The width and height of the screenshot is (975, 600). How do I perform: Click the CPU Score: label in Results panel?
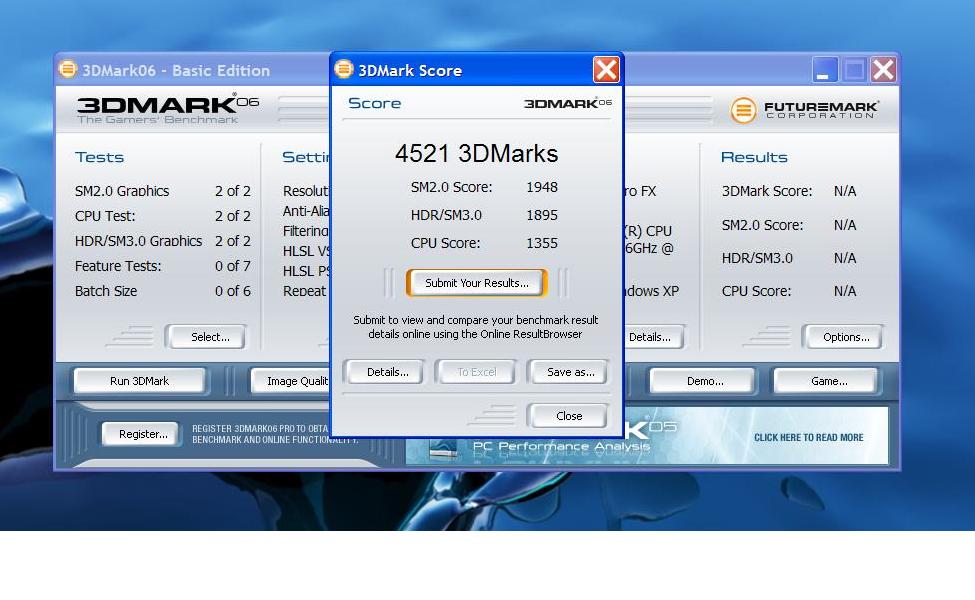pos(756,291)
